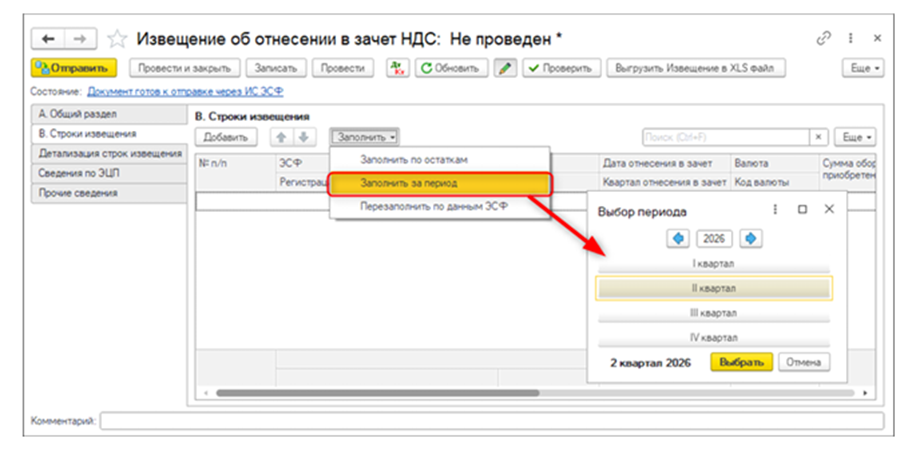Move row down with down arrow

click(x=304, y=137)
